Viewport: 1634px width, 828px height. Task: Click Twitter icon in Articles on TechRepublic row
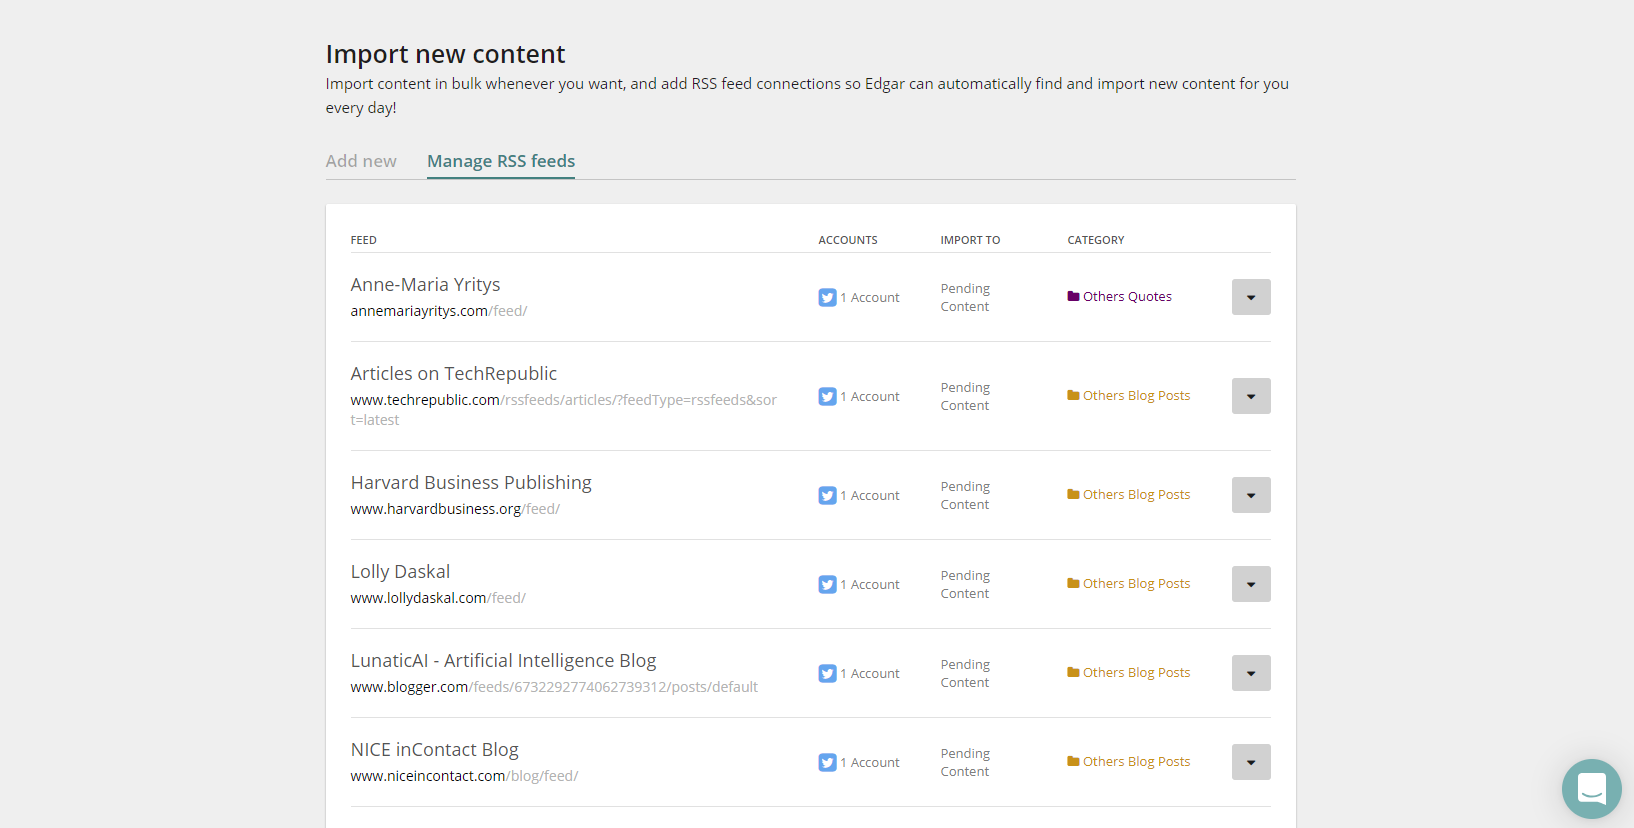click(827, 397)
